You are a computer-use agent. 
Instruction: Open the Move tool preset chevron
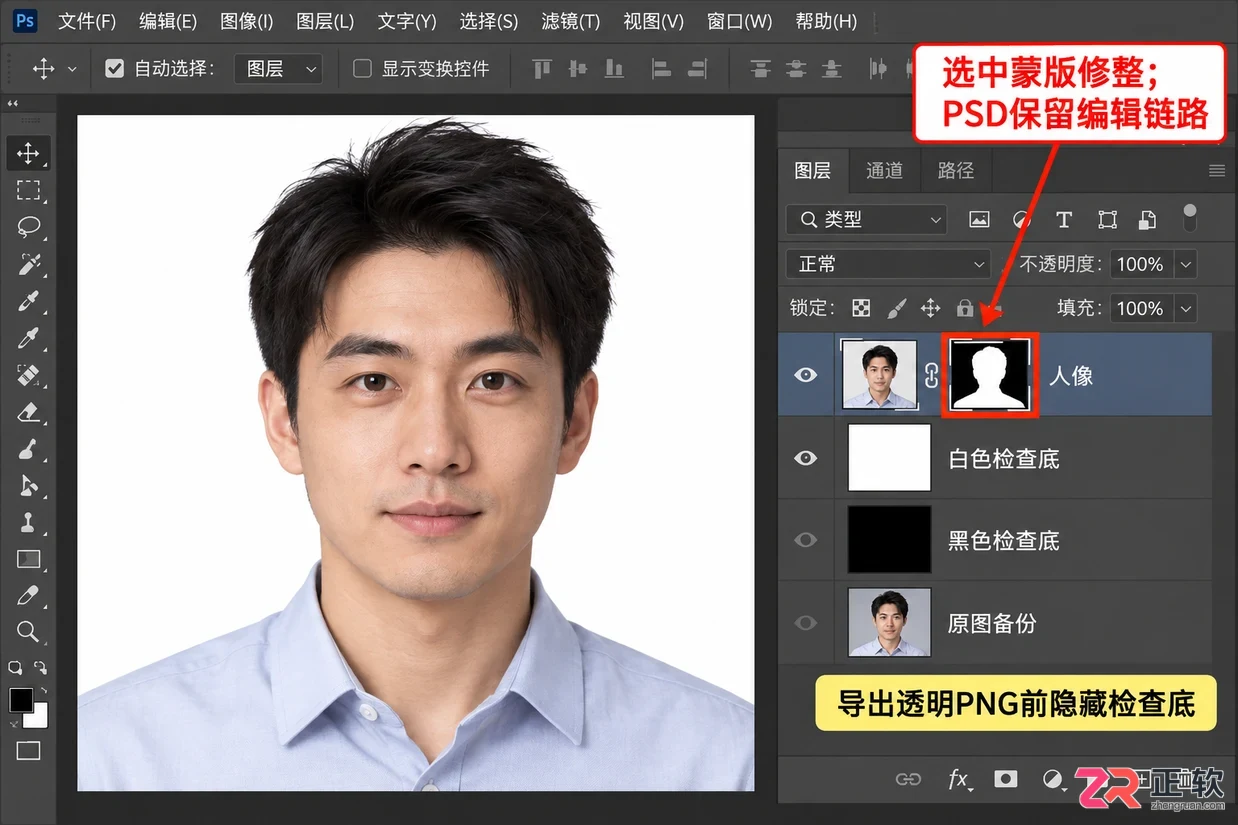click(x=71, y=69)
